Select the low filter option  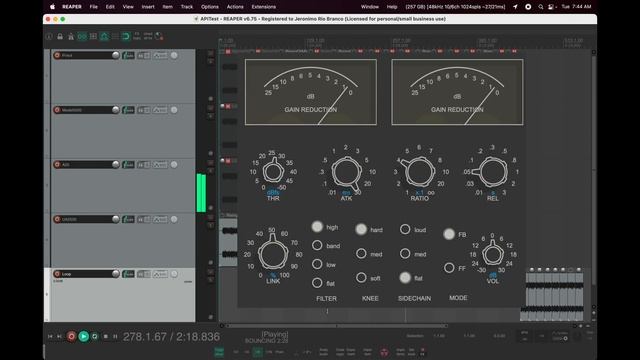317,264
